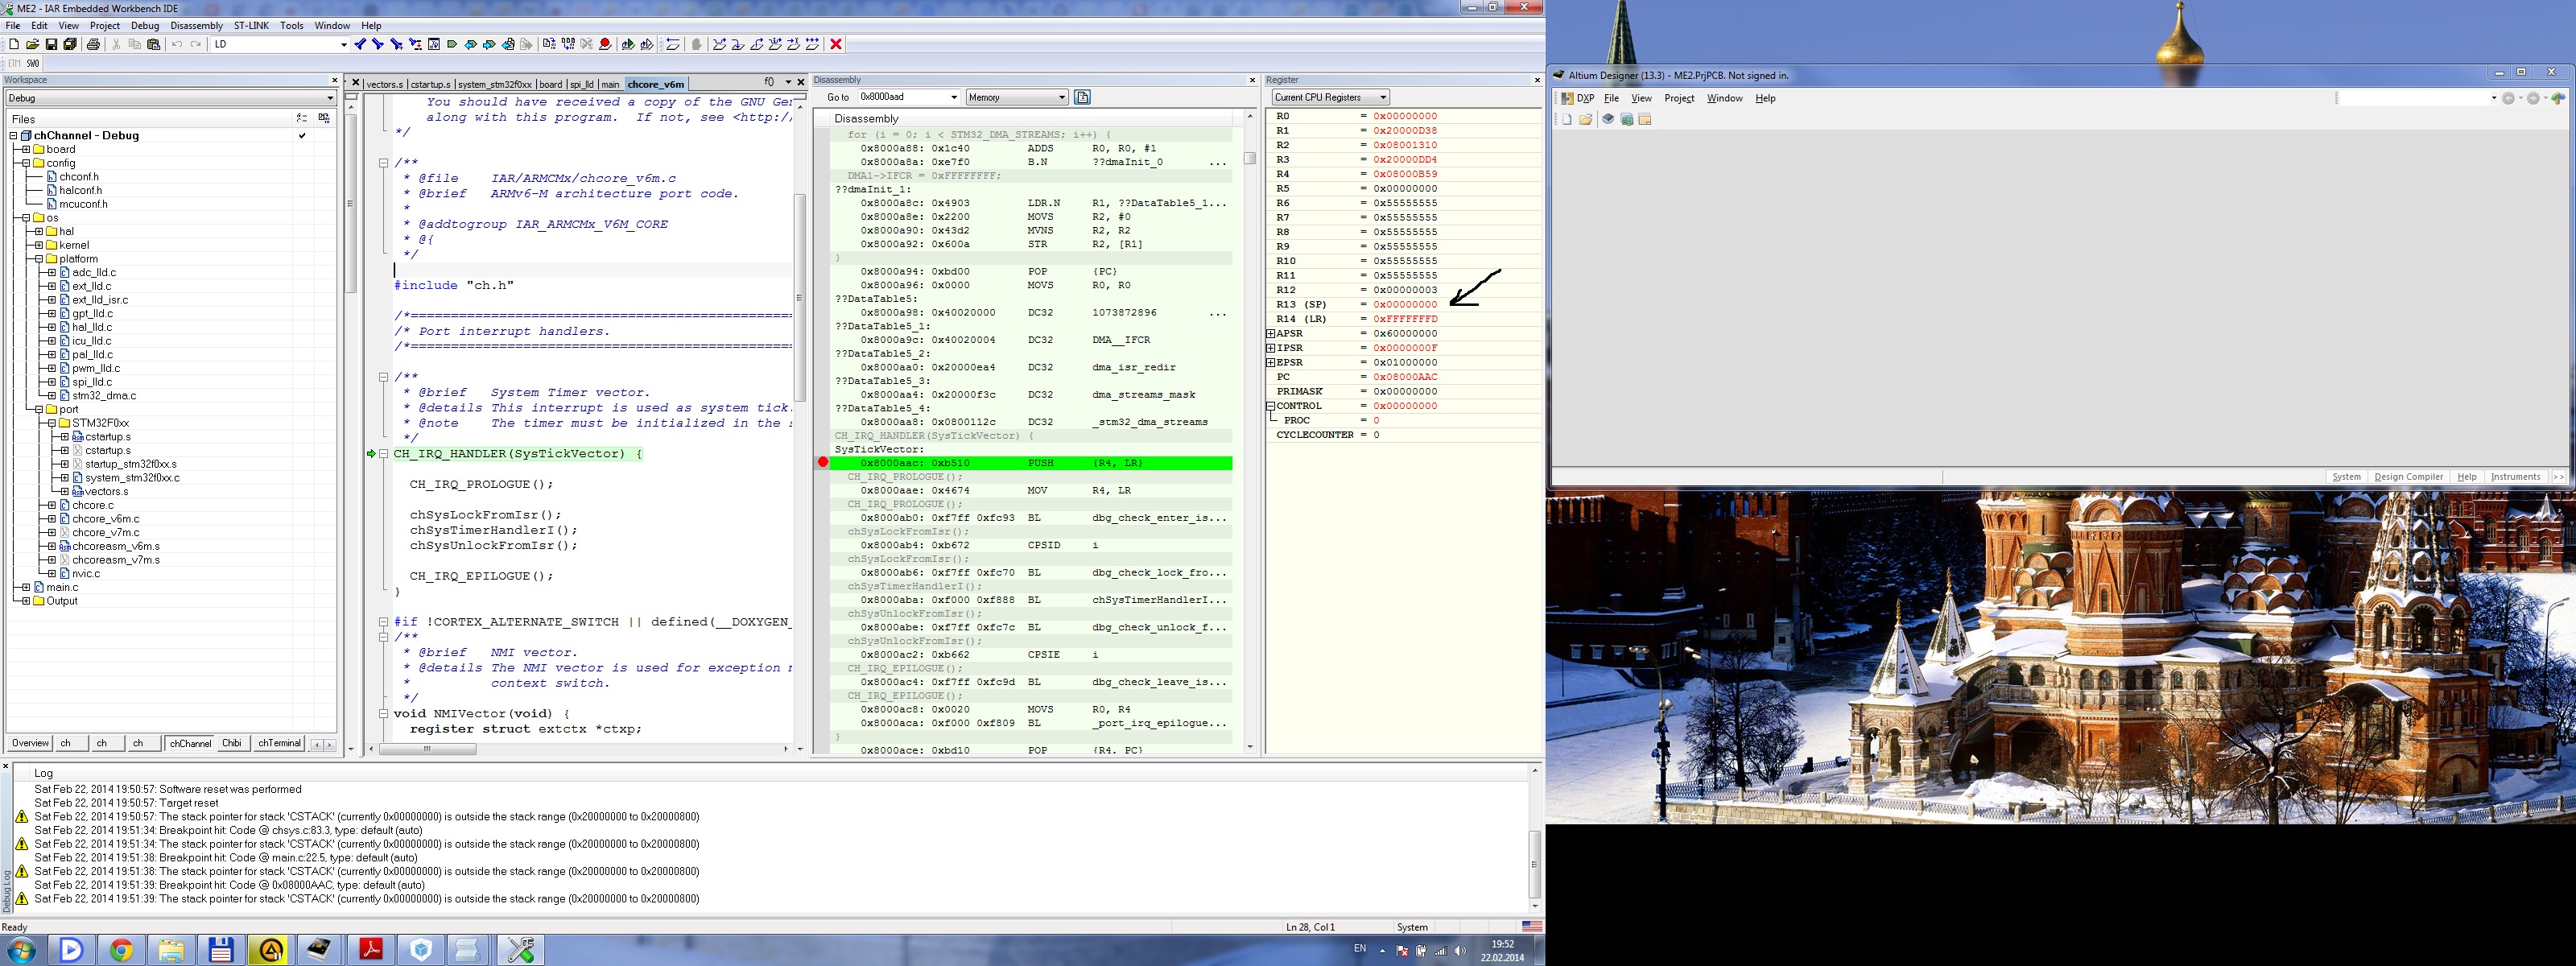Open the Memory zone dropdown in Disassembly
The width and height of the screenshot is (2576, 966).
[x=1017, y=97]
